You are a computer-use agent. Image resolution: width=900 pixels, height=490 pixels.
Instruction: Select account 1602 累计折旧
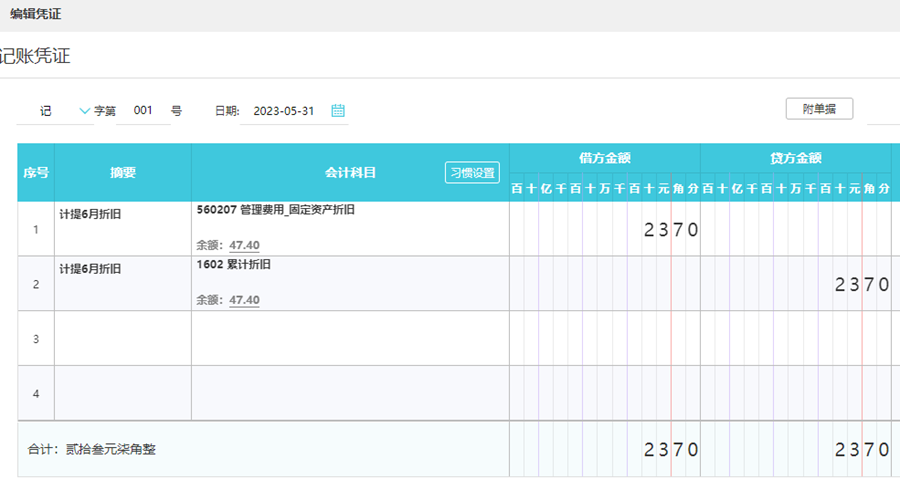[233, 265]
